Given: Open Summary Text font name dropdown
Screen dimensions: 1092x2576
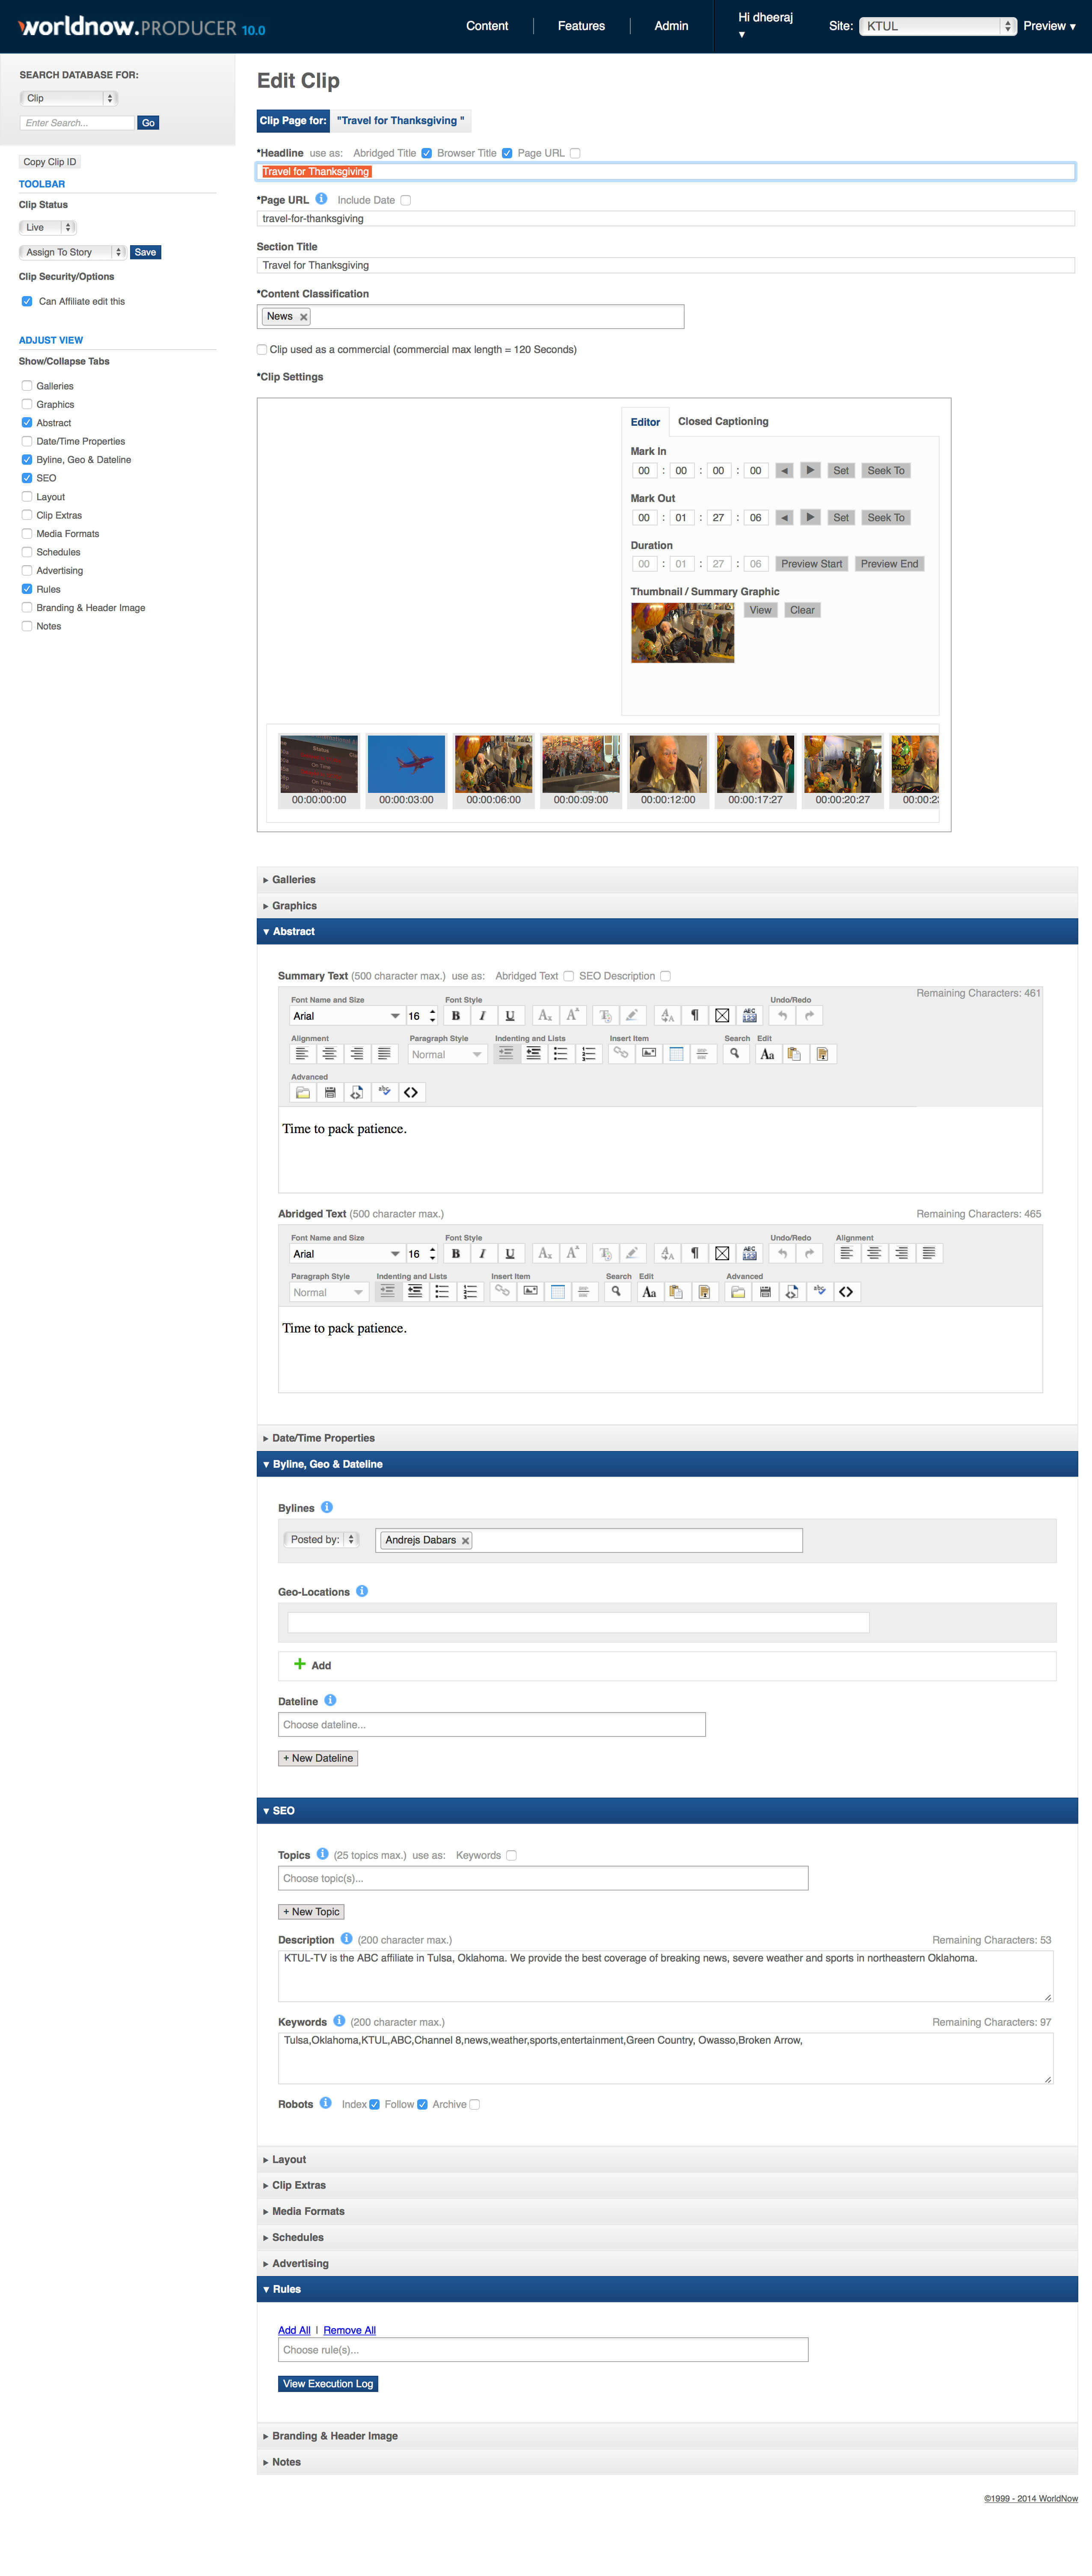Looking at the screenshot, I should (346, 1015).
